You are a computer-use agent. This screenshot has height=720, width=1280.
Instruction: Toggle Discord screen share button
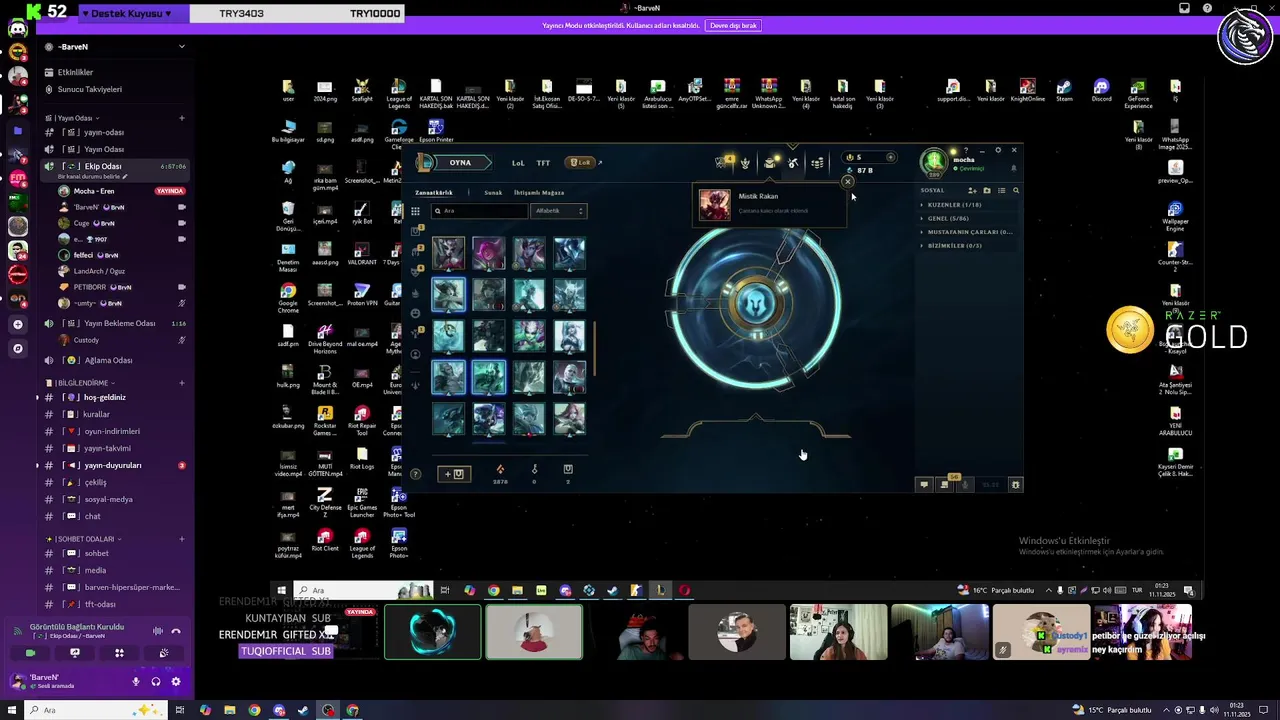[75, 653]
